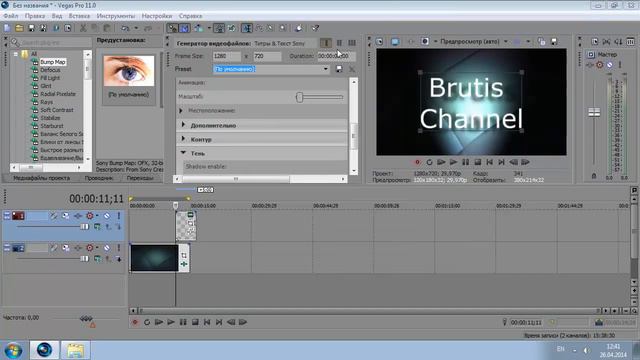
Task: Open Track Motion on track 1
Action: [x=66, y=216]
